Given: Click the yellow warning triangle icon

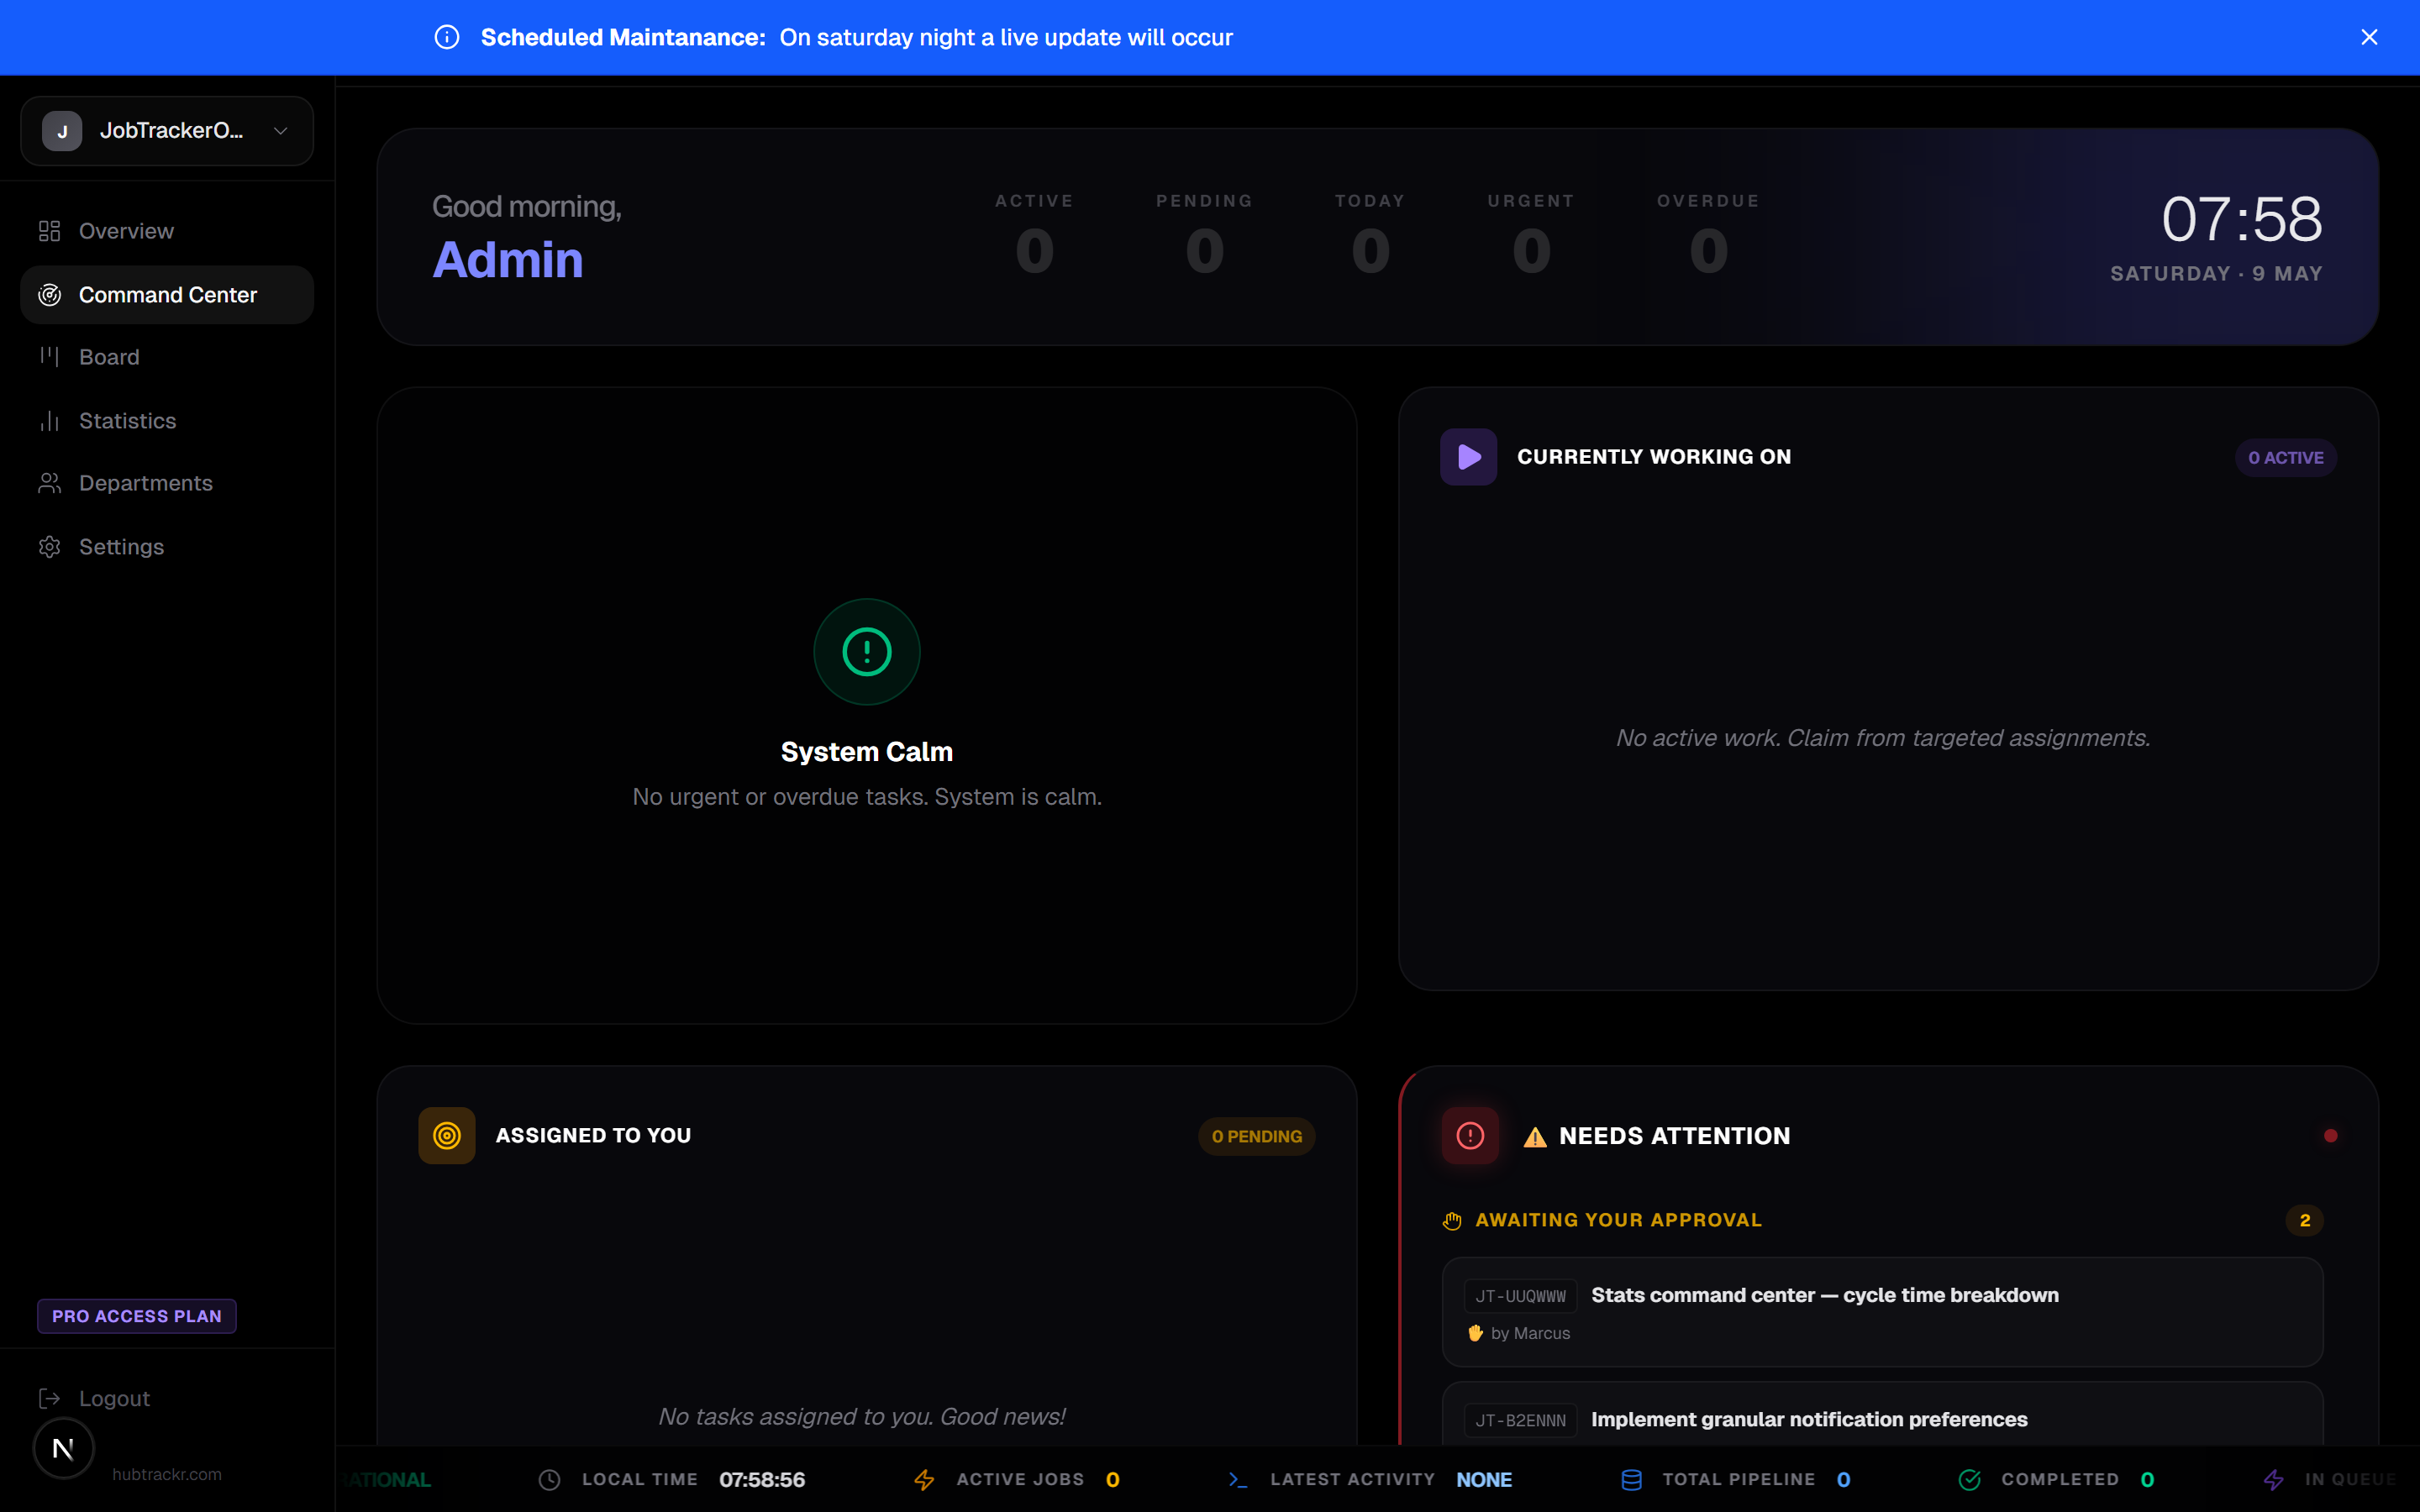Looking at the screenshot, I should (x=1535, y=1137).
